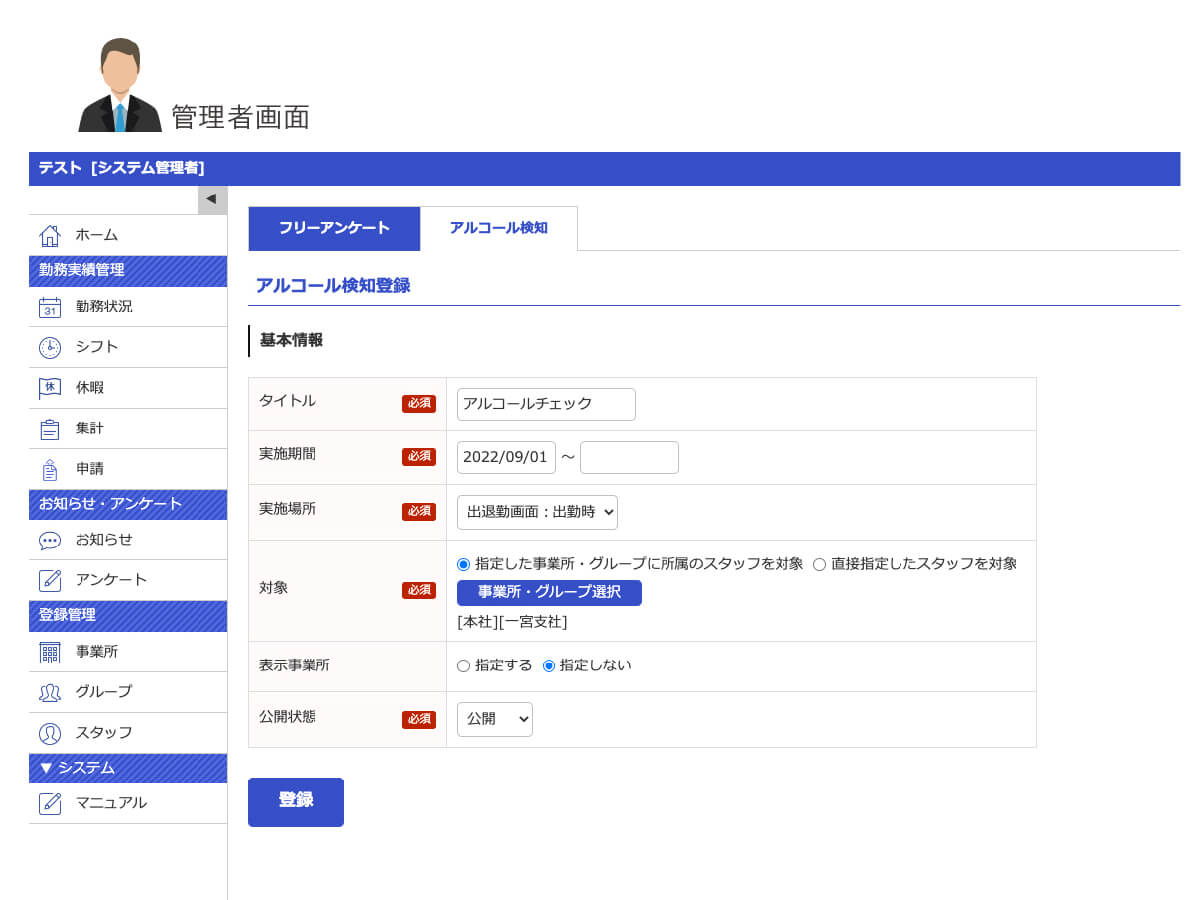1200x900 pixels.
Task: Open 事業所 menu item
Action: (x=128, y=652)
